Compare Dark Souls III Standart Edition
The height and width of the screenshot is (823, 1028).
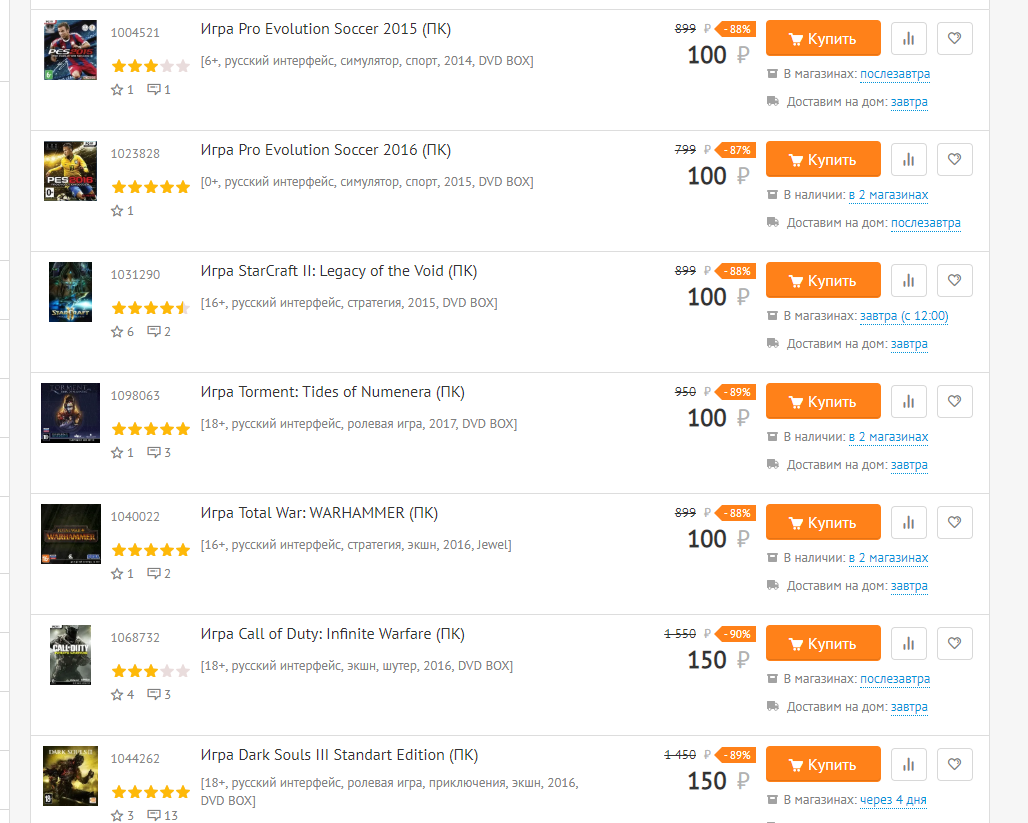click(909, 765)
